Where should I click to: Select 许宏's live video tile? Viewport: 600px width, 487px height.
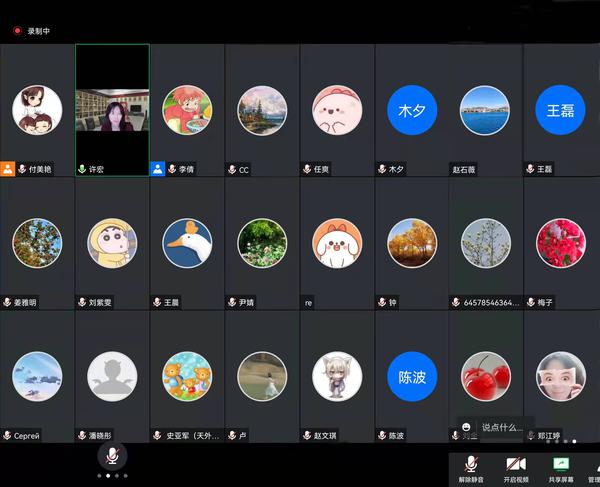112,110
